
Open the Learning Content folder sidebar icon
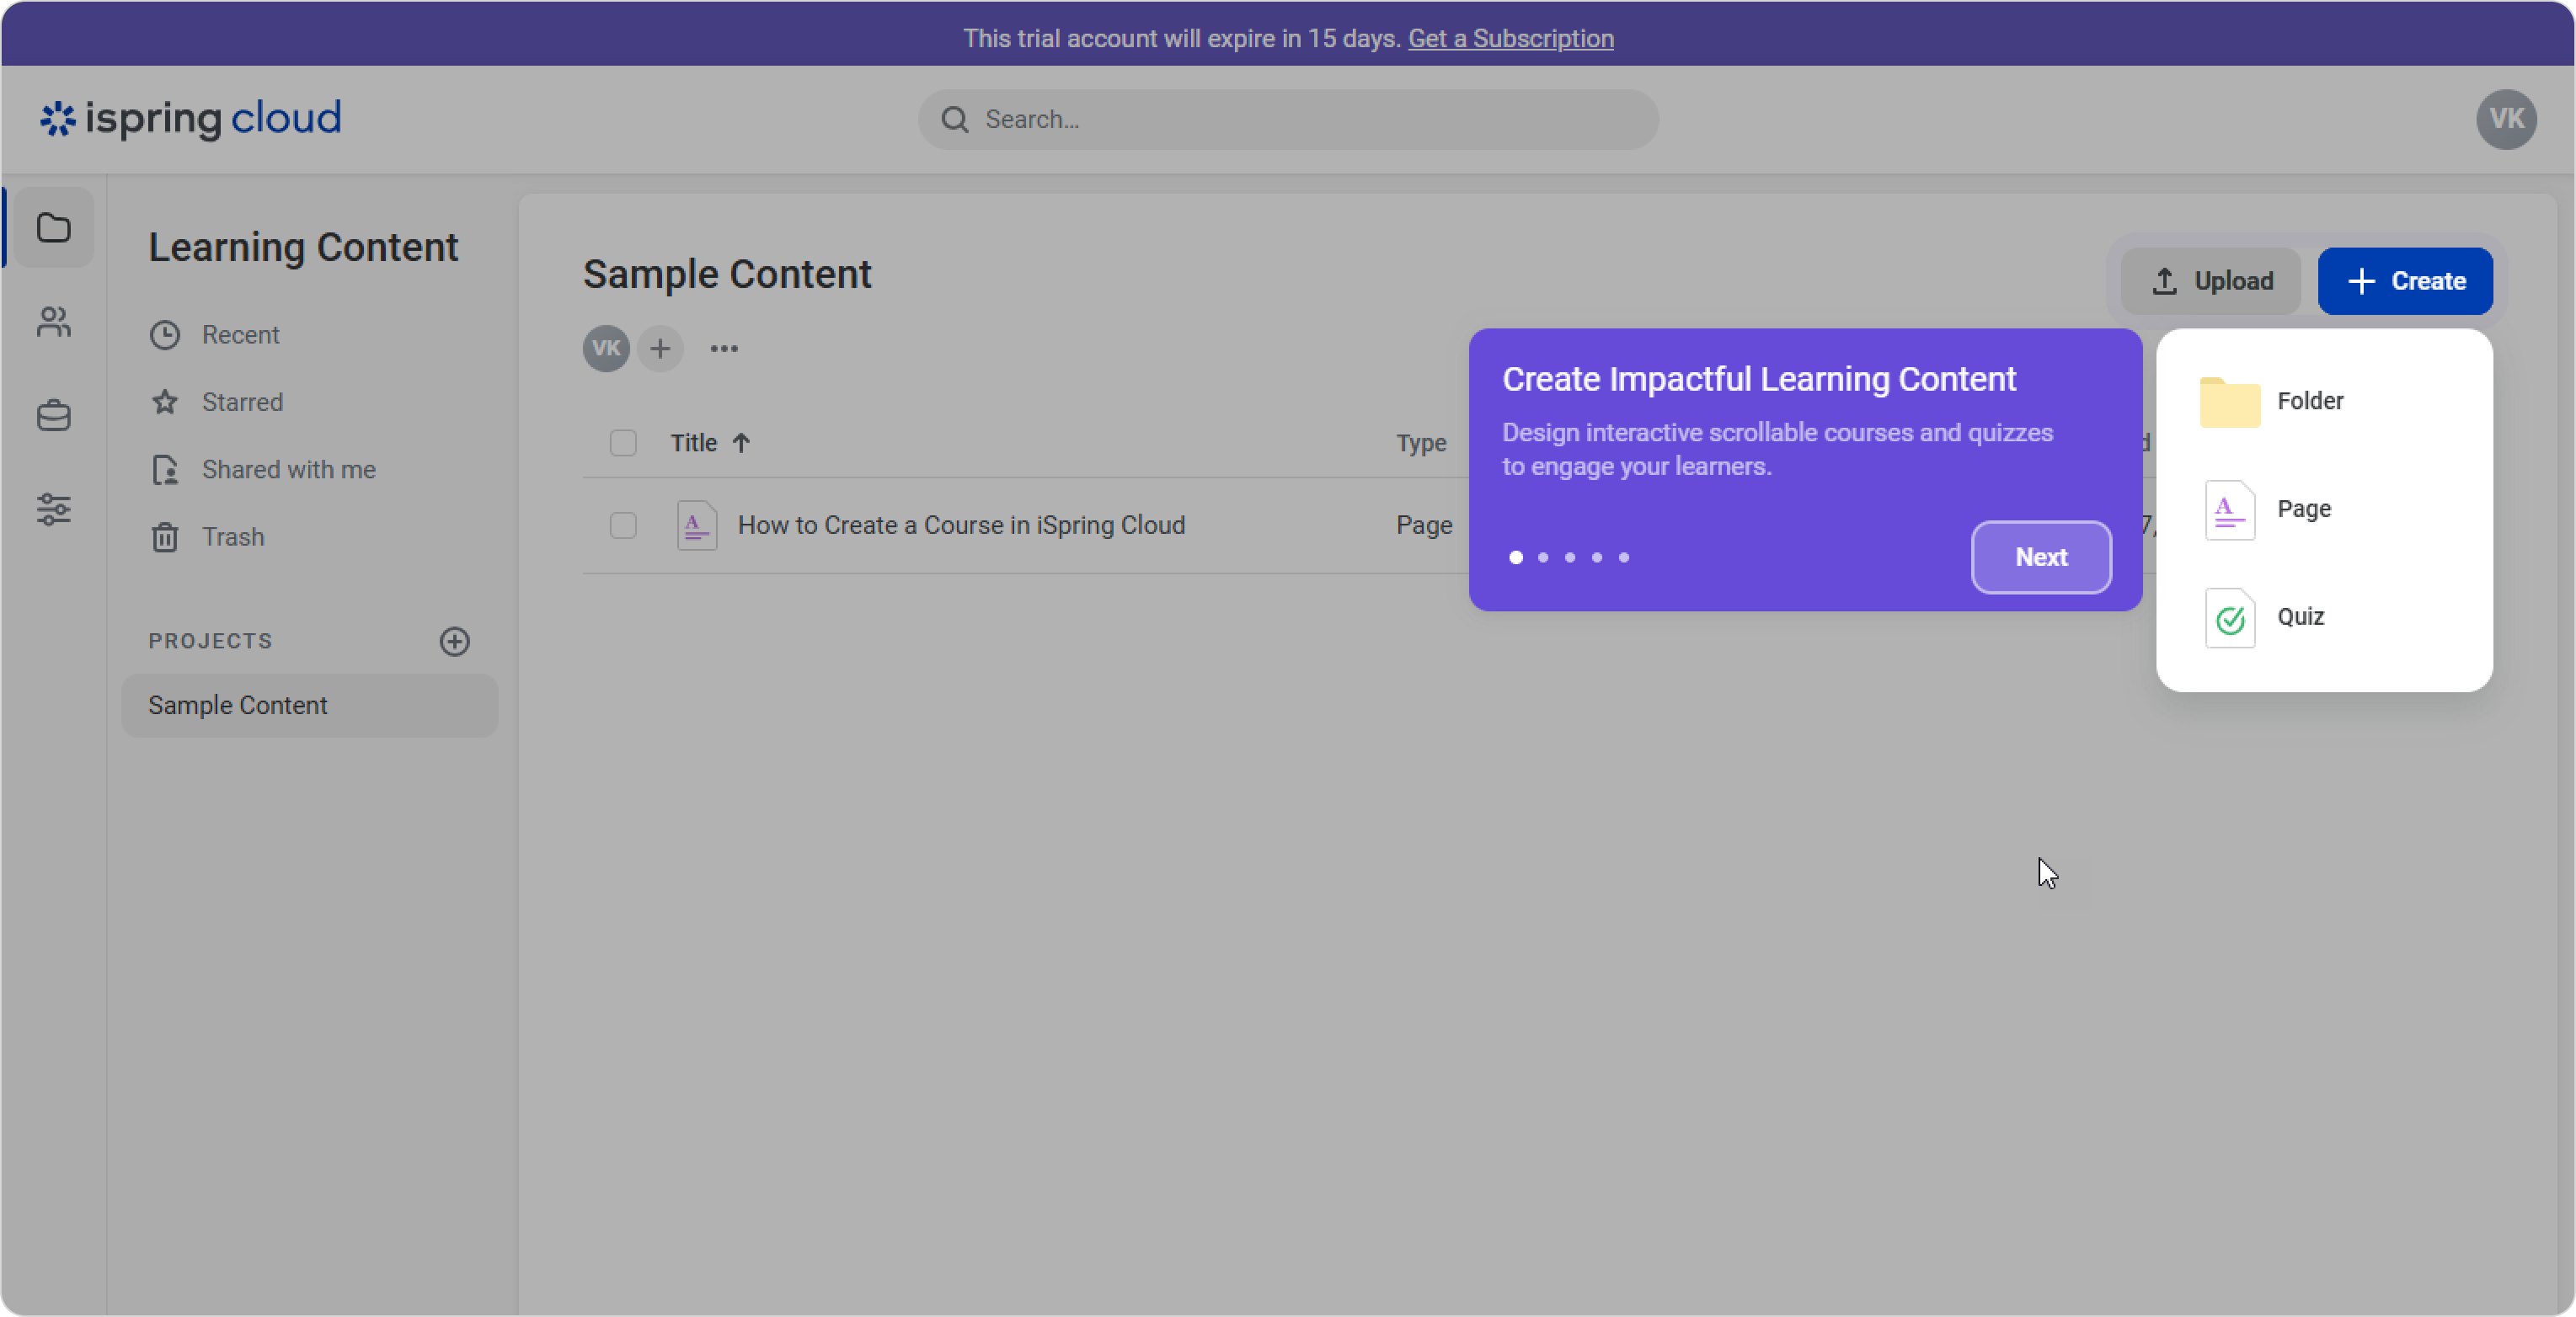tap(54, 228)
